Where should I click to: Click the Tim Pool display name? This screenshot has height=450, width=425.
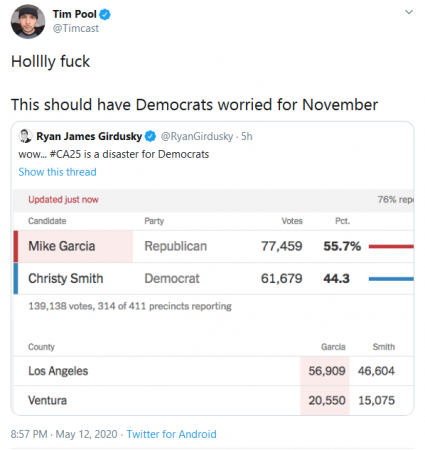click(75, 14)
